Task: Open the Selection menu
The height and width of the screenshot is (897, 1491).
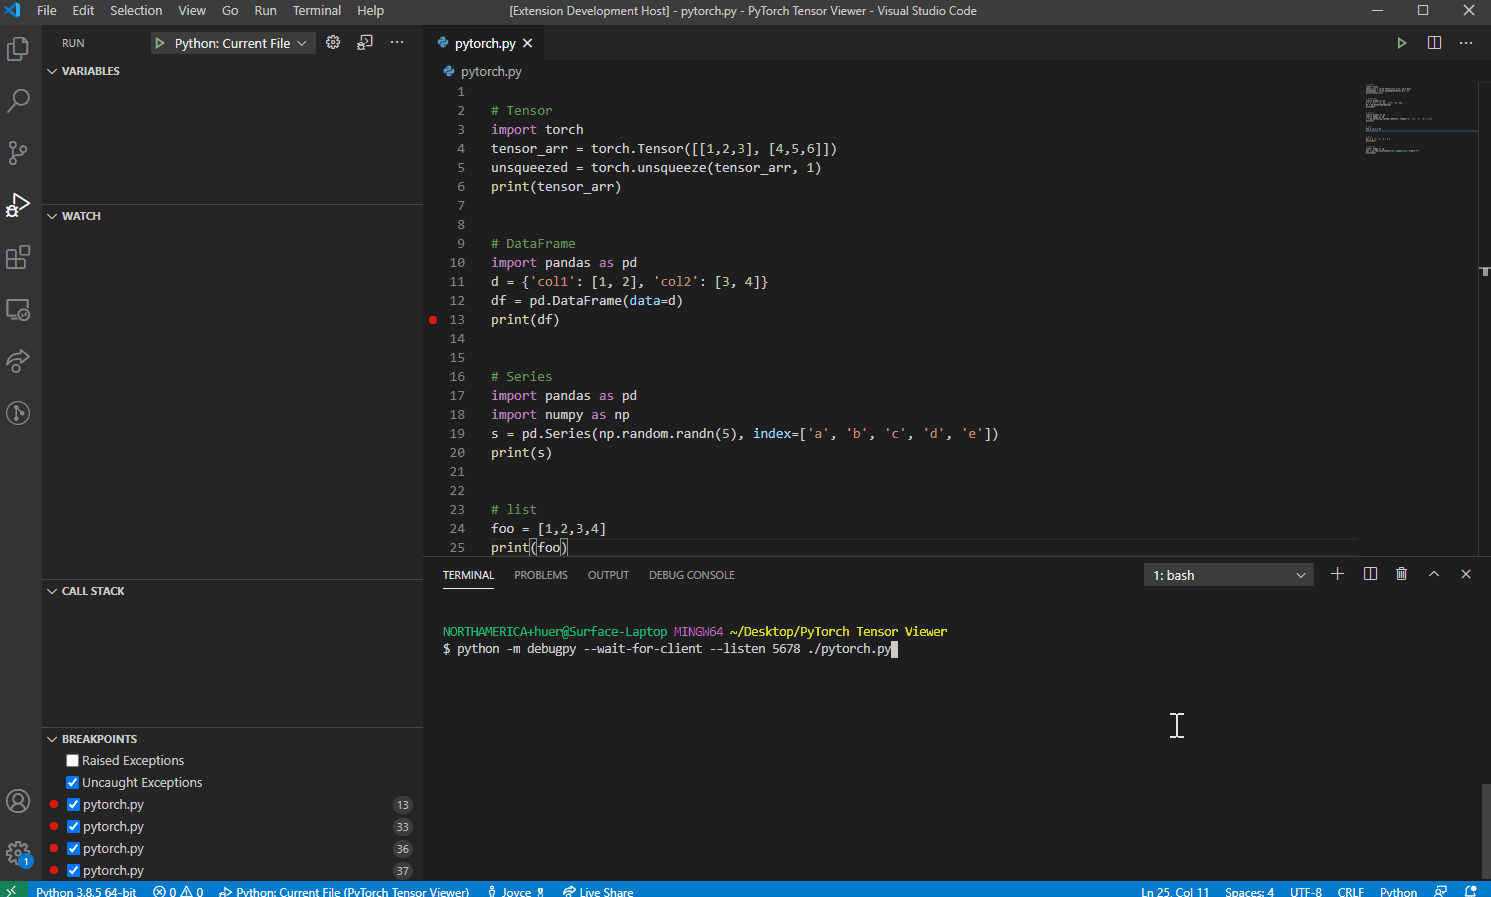Action: (136, 10)
